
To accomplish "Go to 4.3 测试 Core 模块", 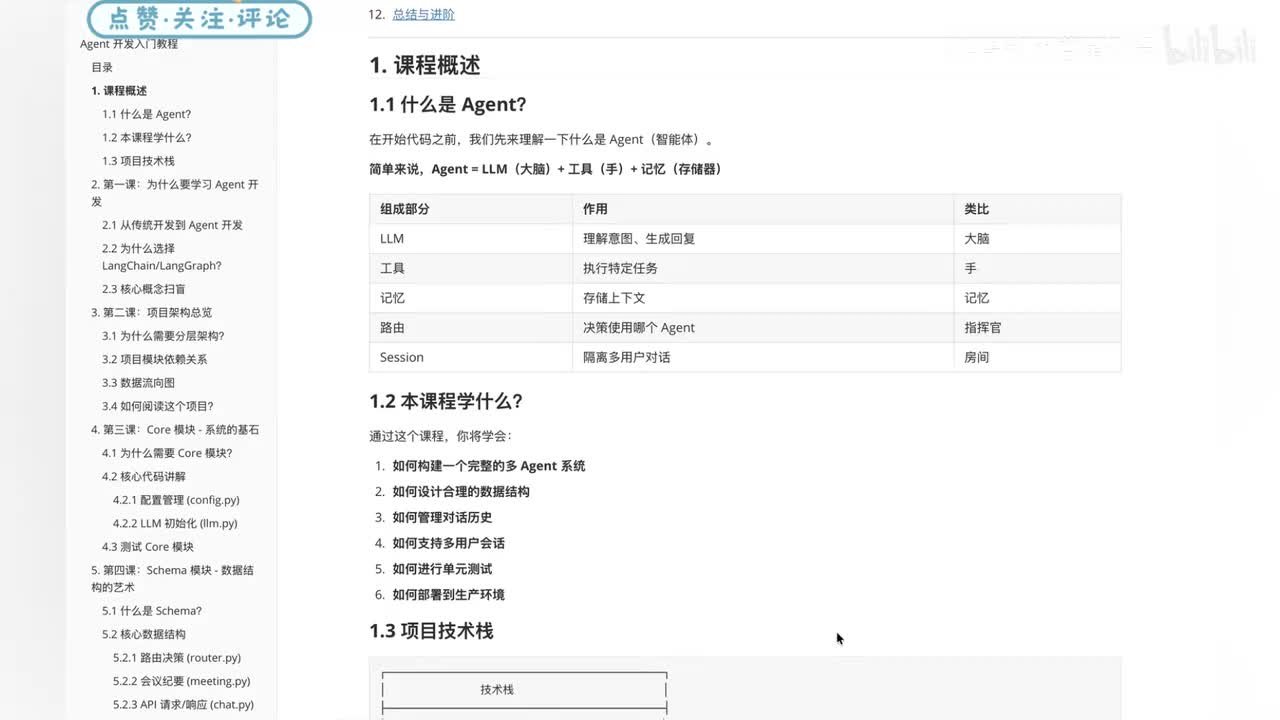I will (x=148, y=547).
